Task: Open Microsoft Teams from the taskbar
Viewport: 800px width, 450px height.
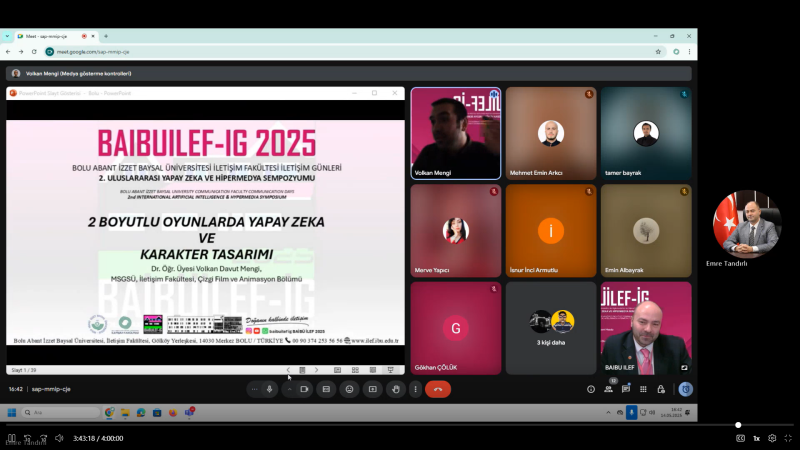Action: (x=189, y=412)
